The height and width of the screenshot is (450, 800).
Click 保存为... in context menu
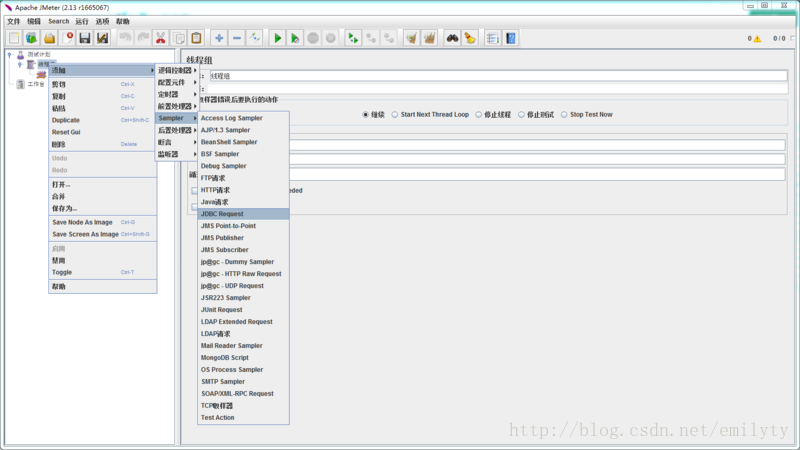pyautogui.click(x=102, y=208)
